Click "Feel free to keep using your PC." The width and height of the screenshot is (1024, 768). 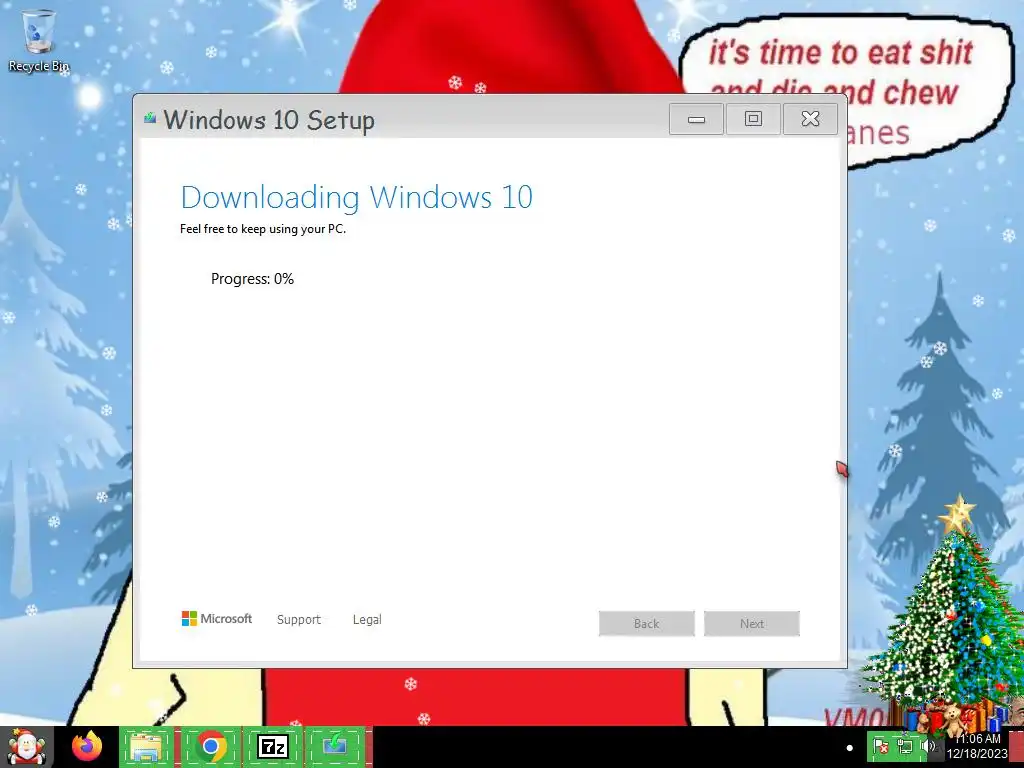point(263,229)
